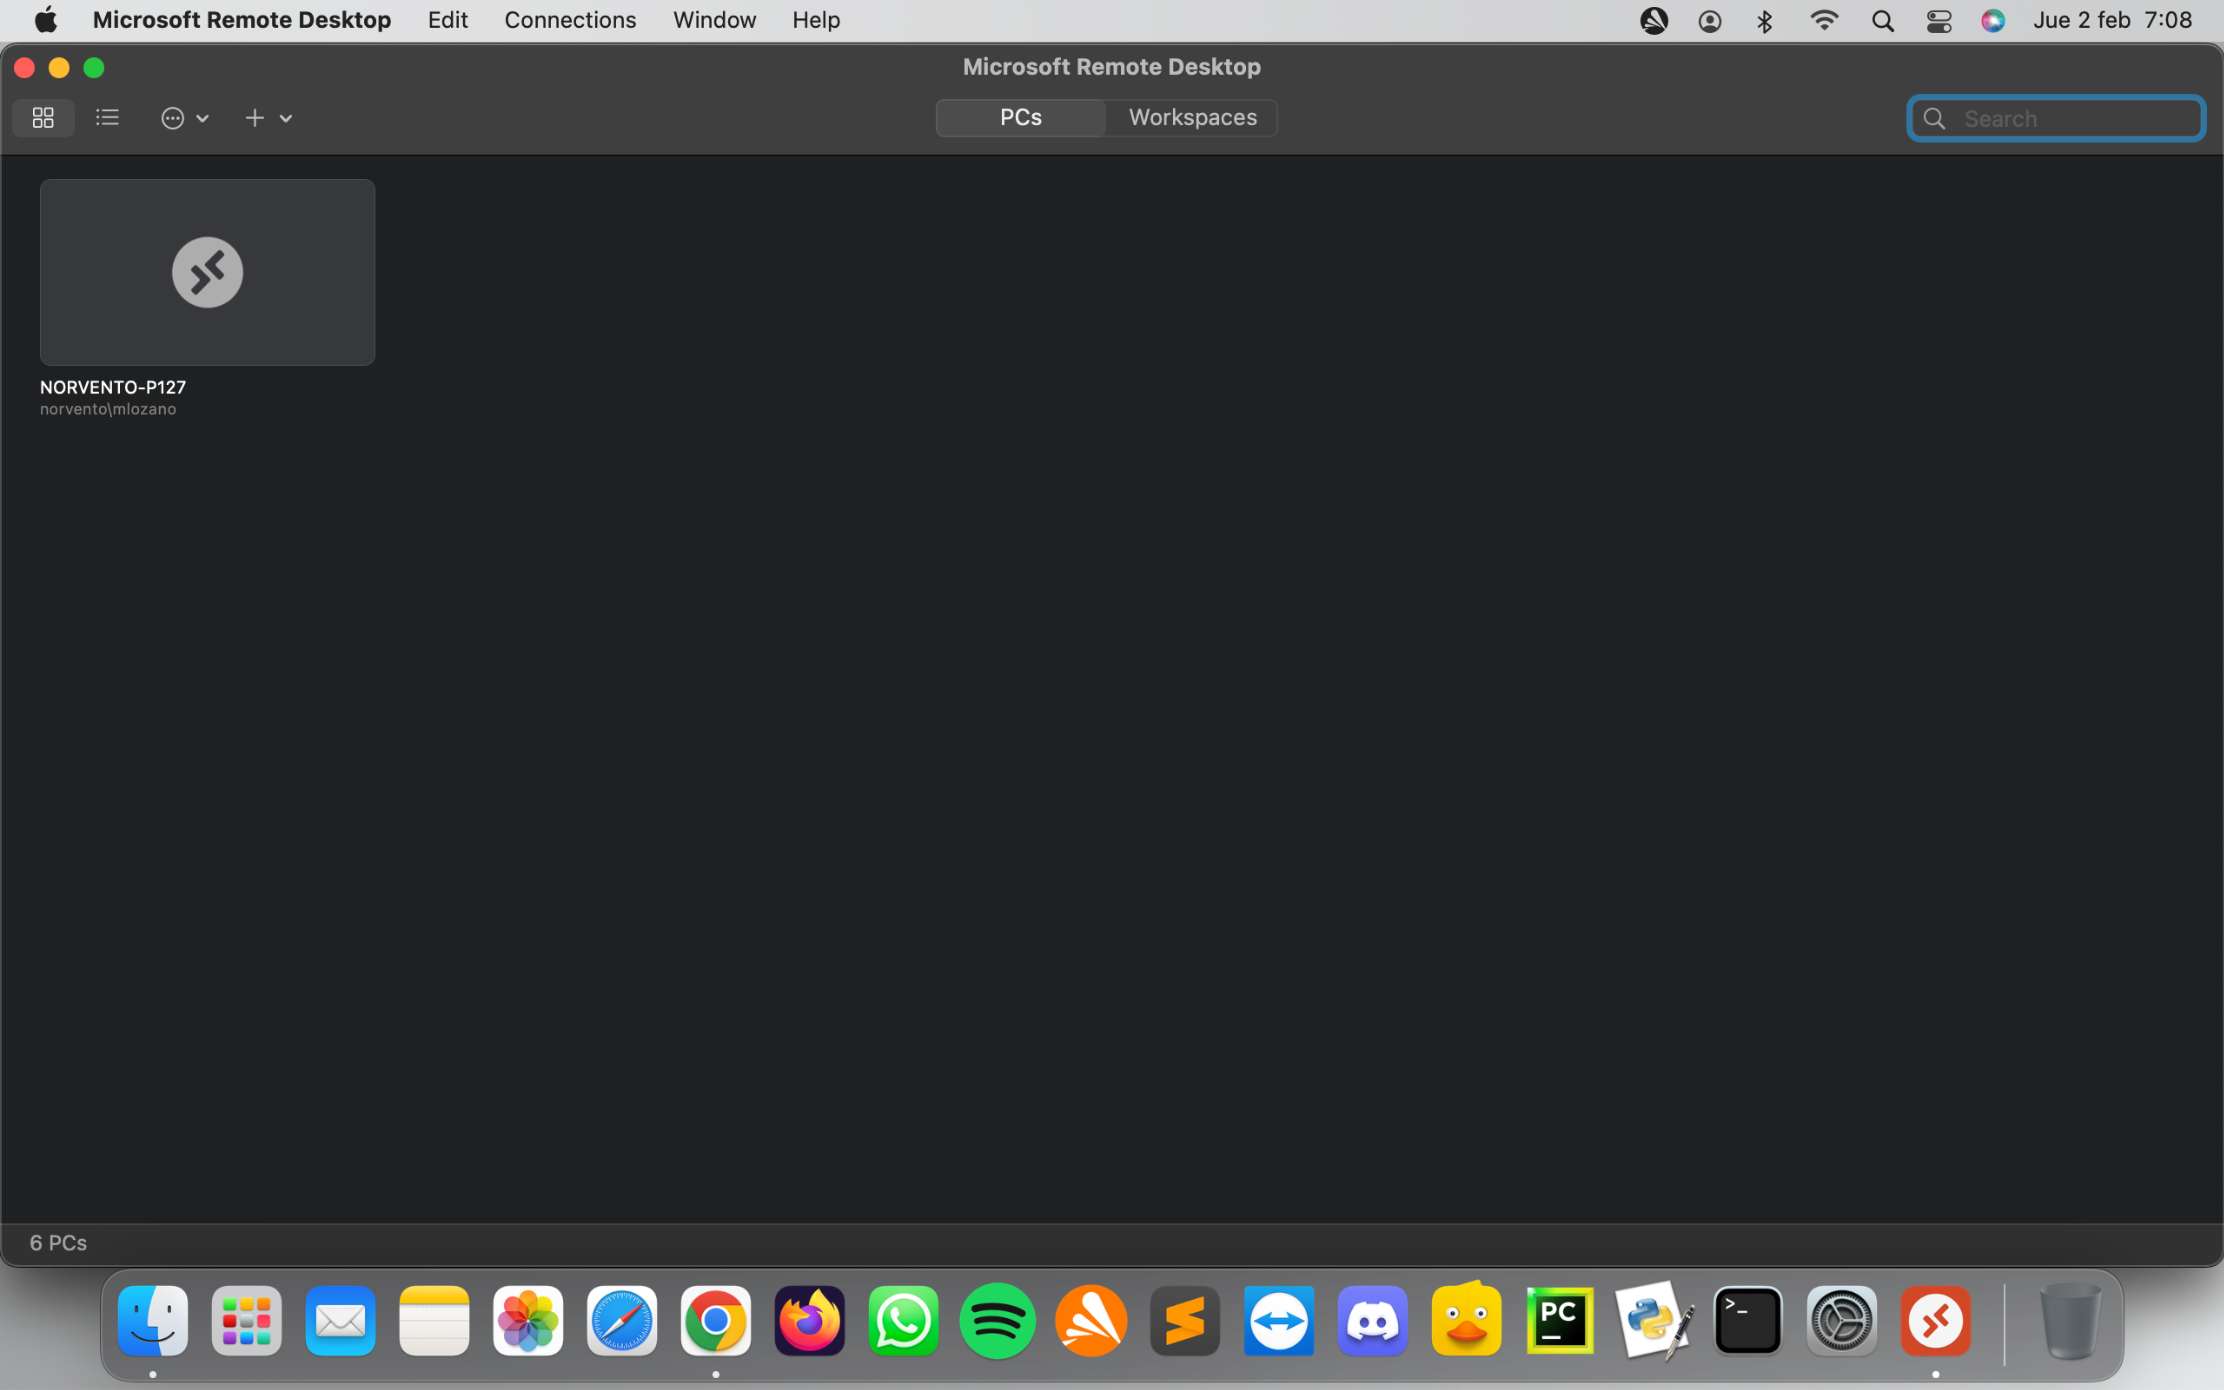Open the orange Swift app in Dock
The height and width of the screenshot is (1390, 2224).
(x=1091, y=1321)
